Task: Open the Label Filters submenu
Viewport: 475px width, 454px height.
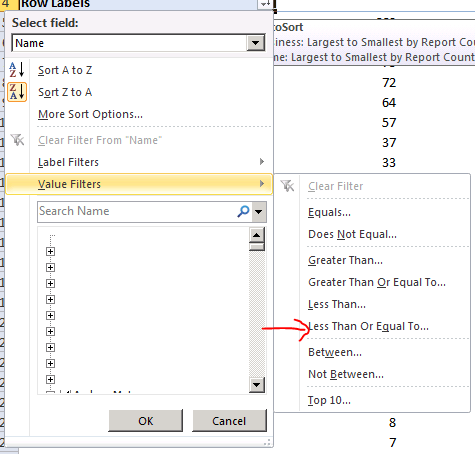Action: point(139,162)
